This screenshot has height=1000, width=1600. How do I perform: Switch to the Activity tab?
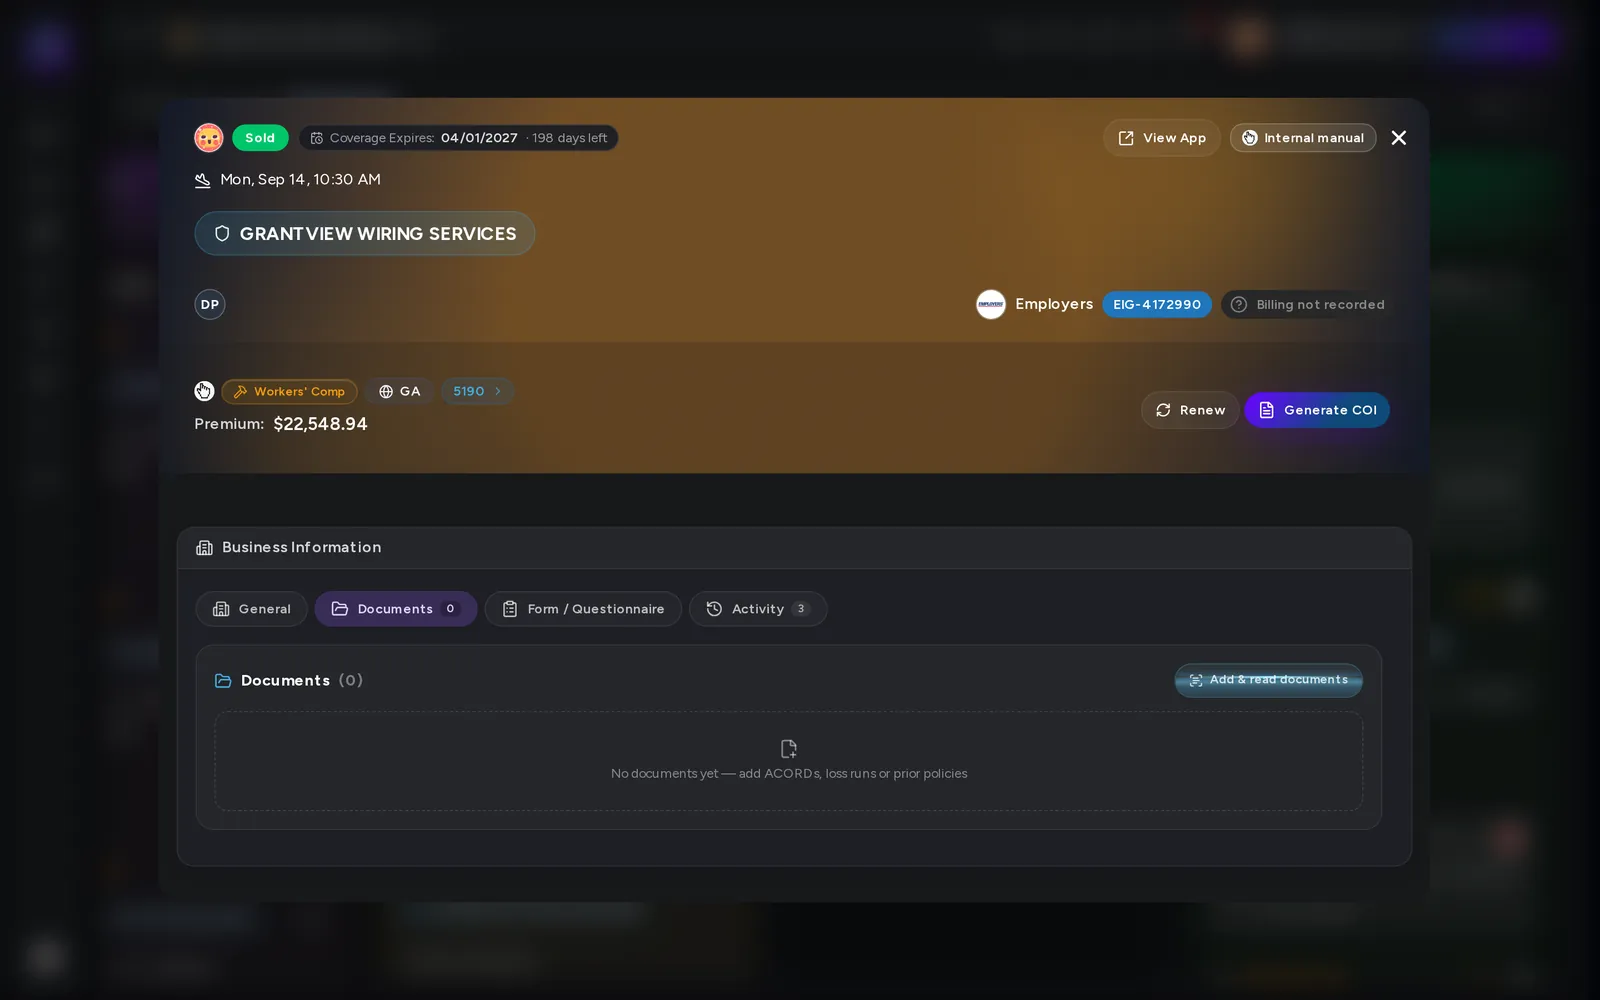pos(758,609)
